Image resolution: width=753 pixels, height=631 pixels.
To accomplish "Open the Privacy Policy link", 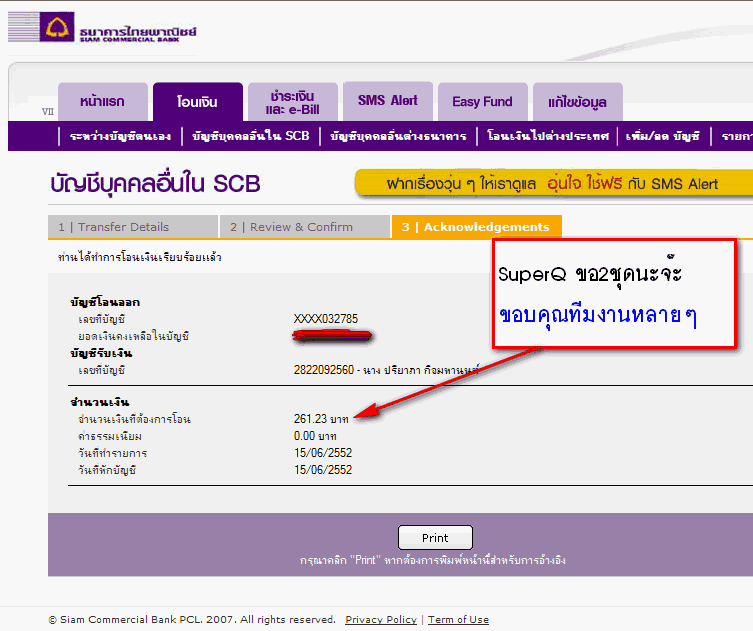I will pyautogui.click(x=381, y=619).
